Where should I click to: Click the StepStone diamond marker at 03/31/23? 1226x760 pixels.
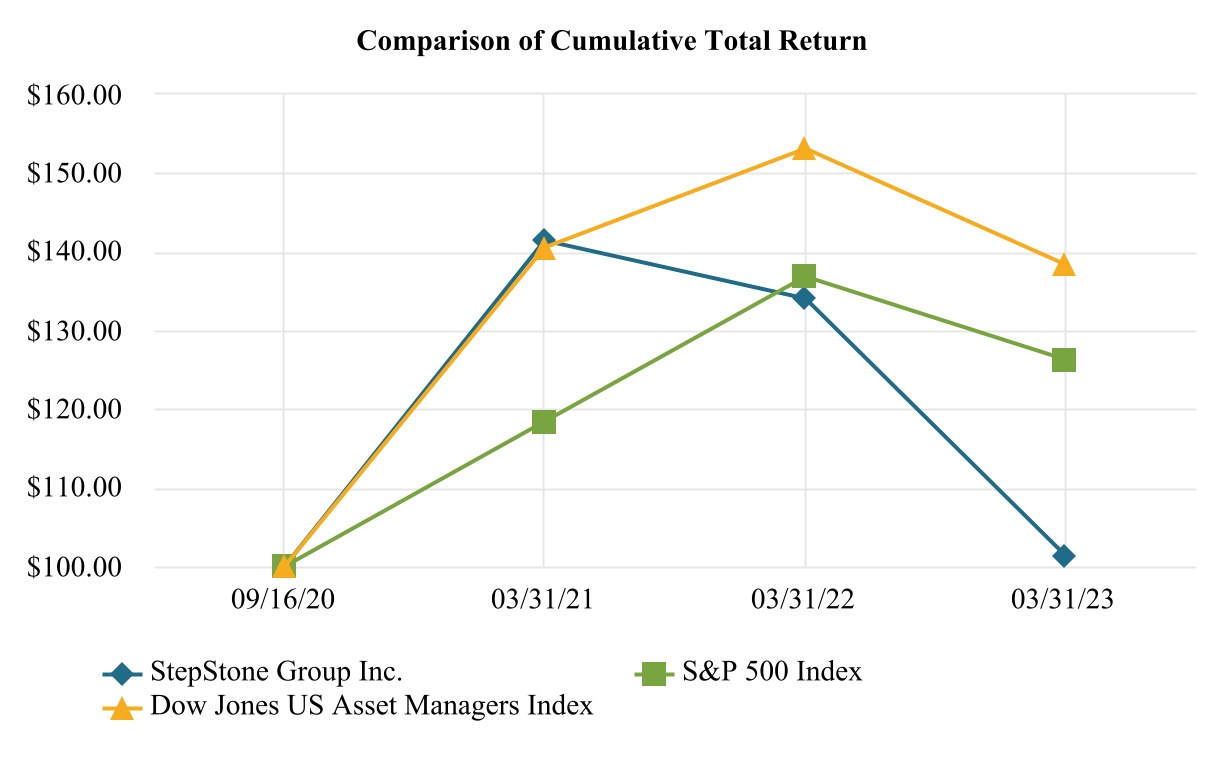pos(1064,556)
